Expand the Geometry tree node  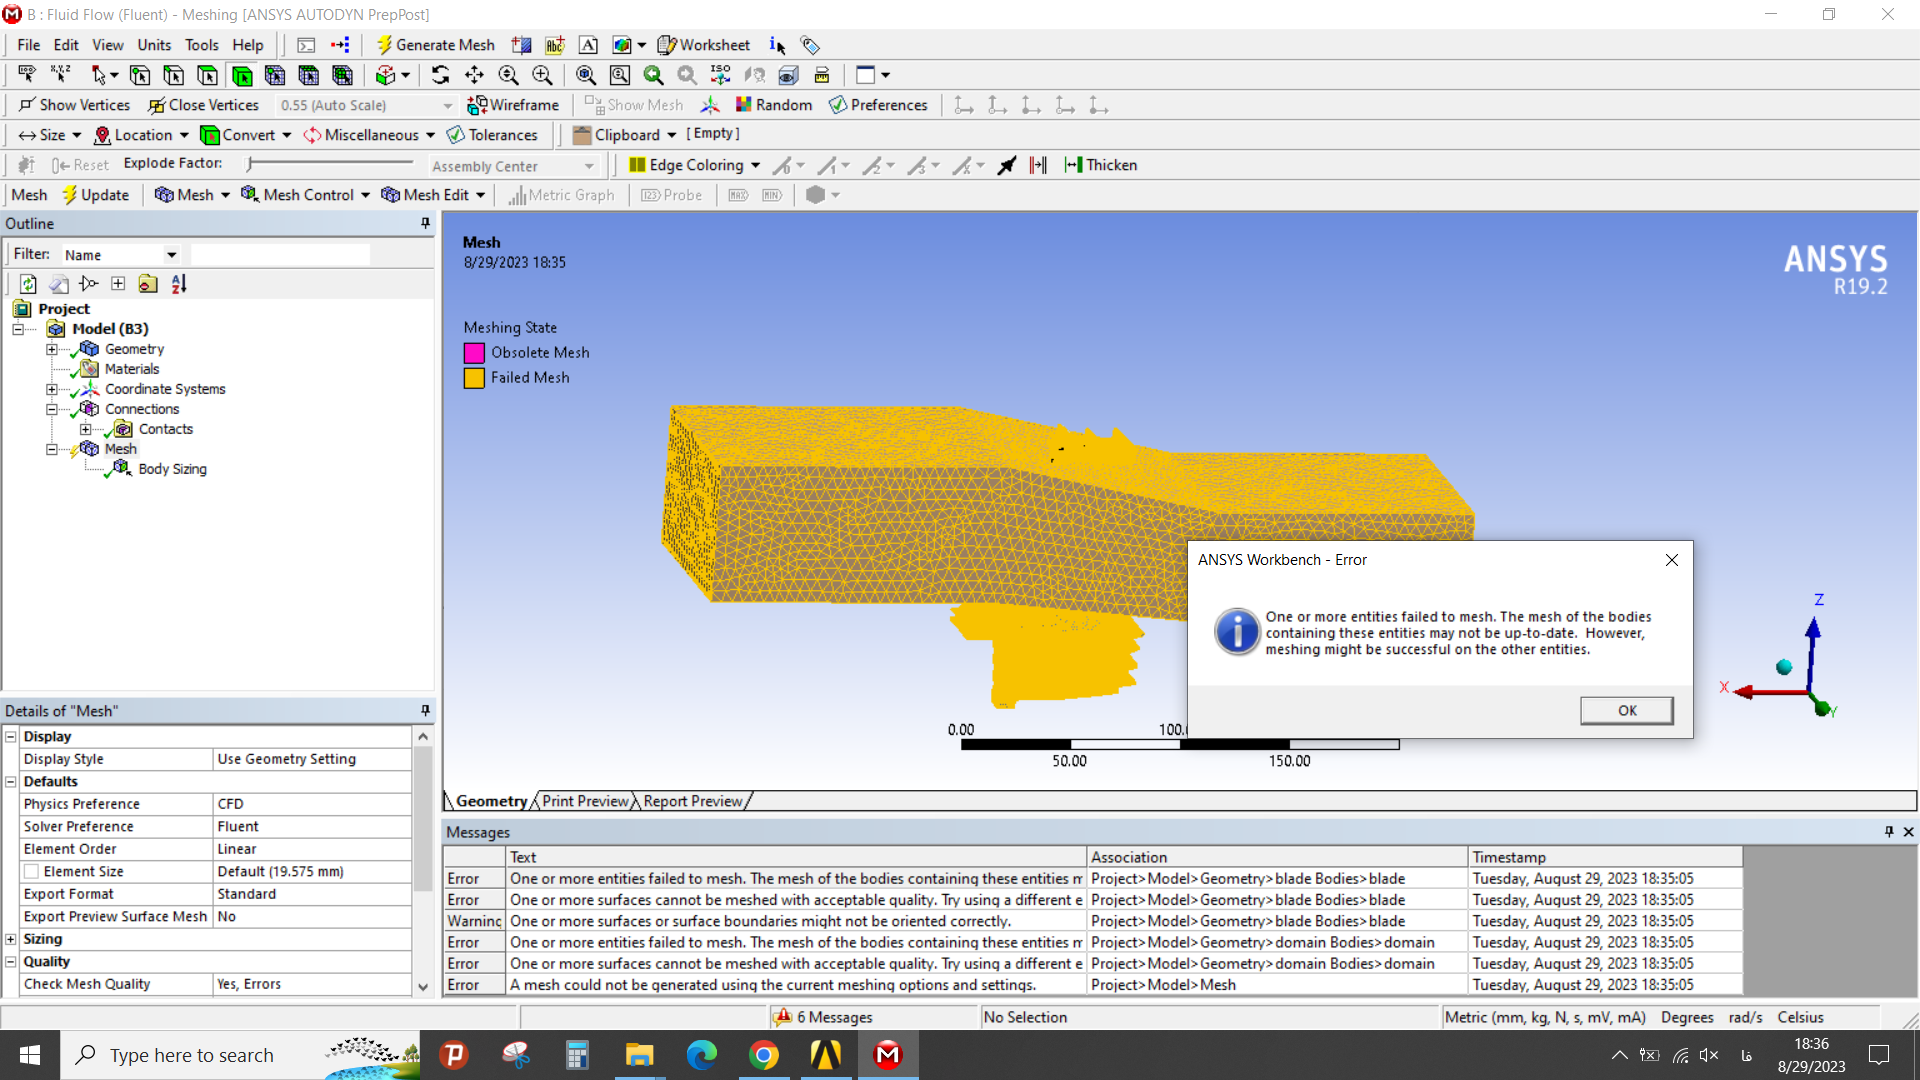point(52,349)
